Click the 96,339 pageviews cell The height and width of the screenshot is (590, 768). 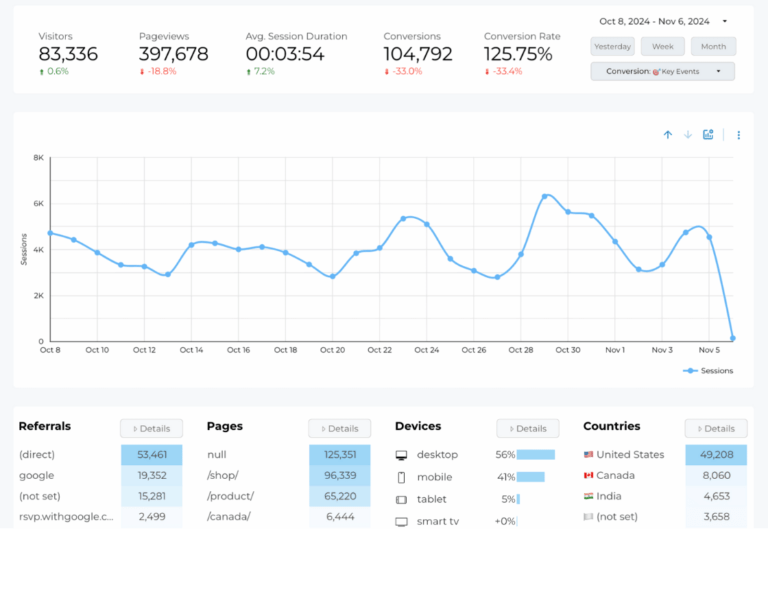coord(340,475)
